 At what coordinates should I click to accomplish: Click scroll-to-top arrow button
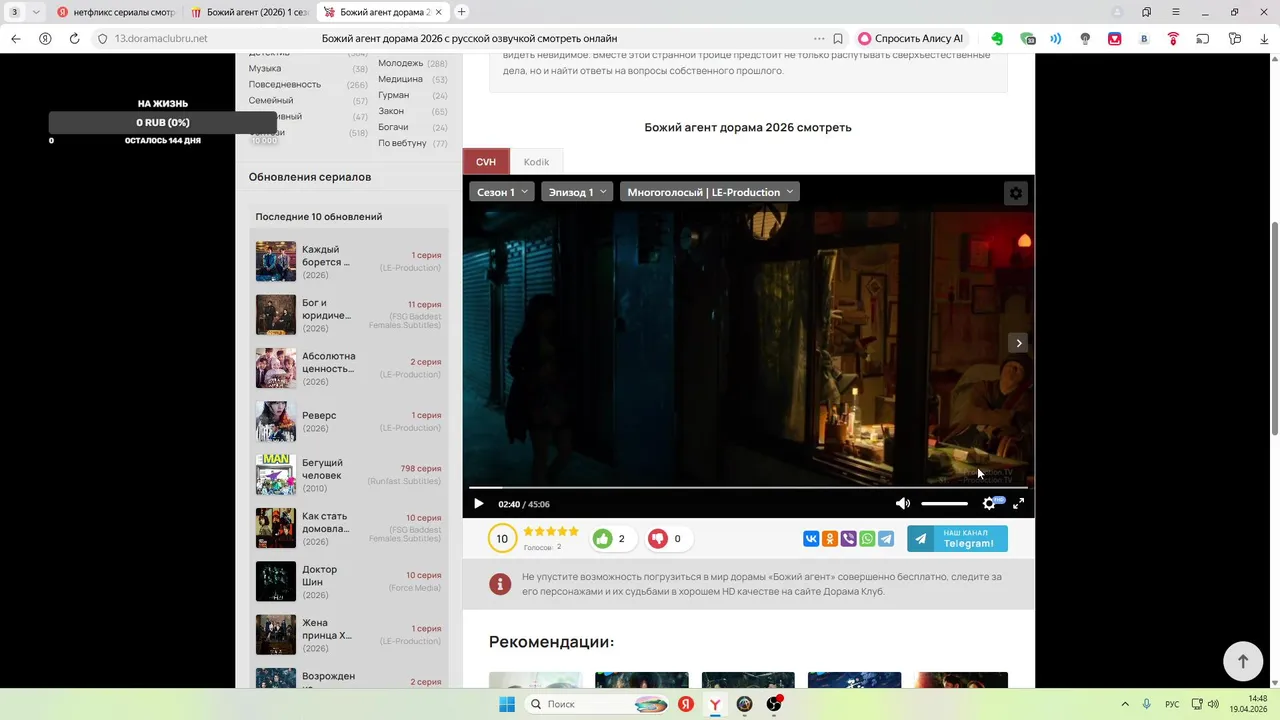tap(1243, 661)
